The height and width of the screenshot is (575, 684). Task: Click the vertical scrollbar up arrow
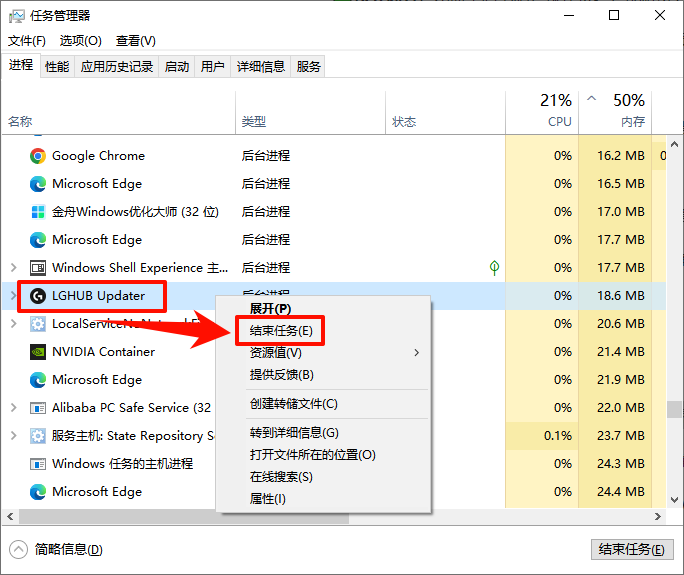click(674, 144)
